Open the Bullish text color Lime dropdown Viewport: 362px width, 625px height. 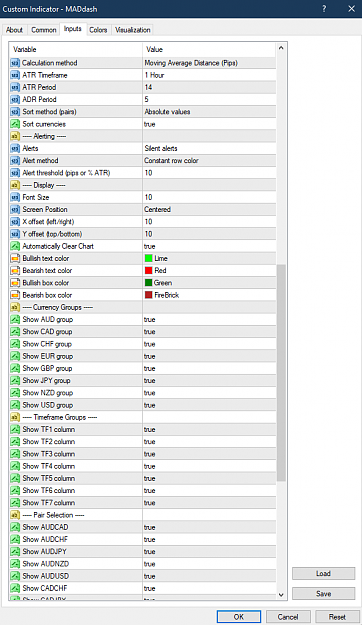pyautogui.click(x=209, y=258)
